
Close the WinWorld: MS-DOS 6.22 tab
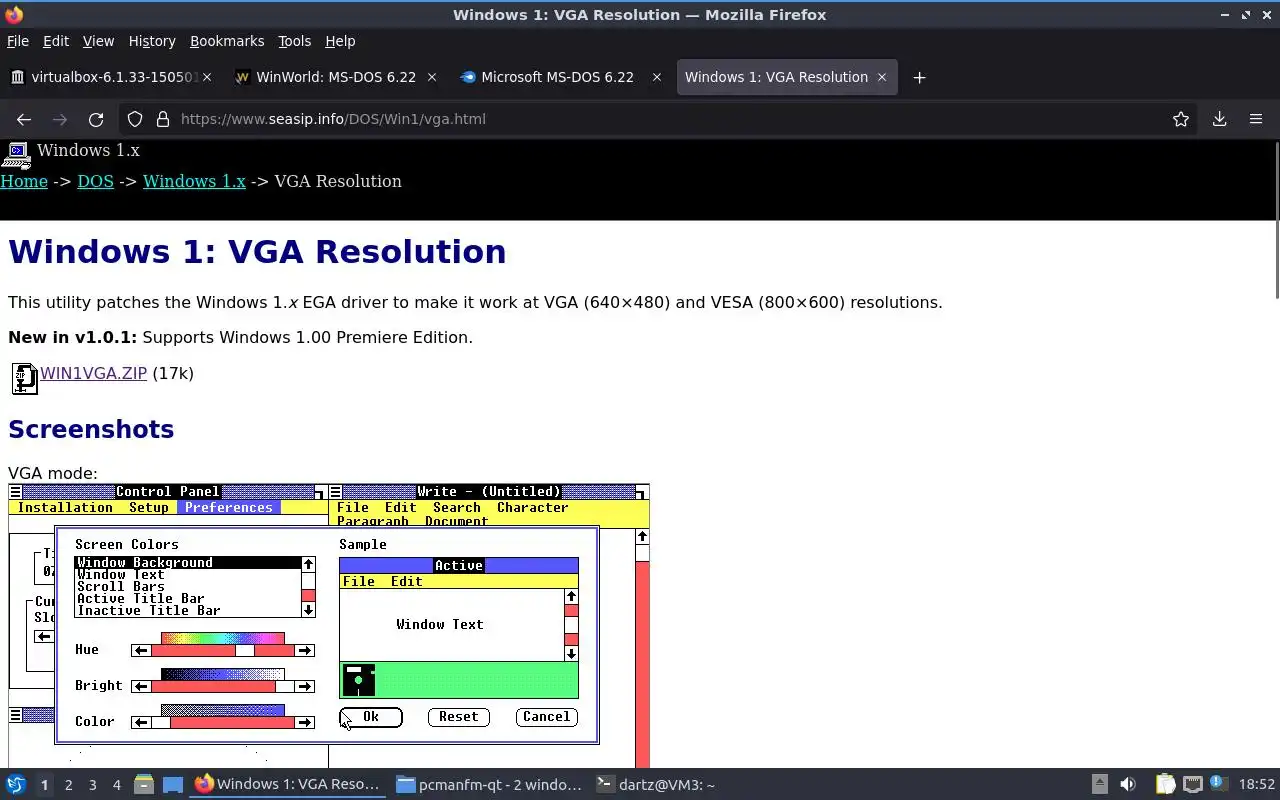pyautogui.click(x=432, y=77)
